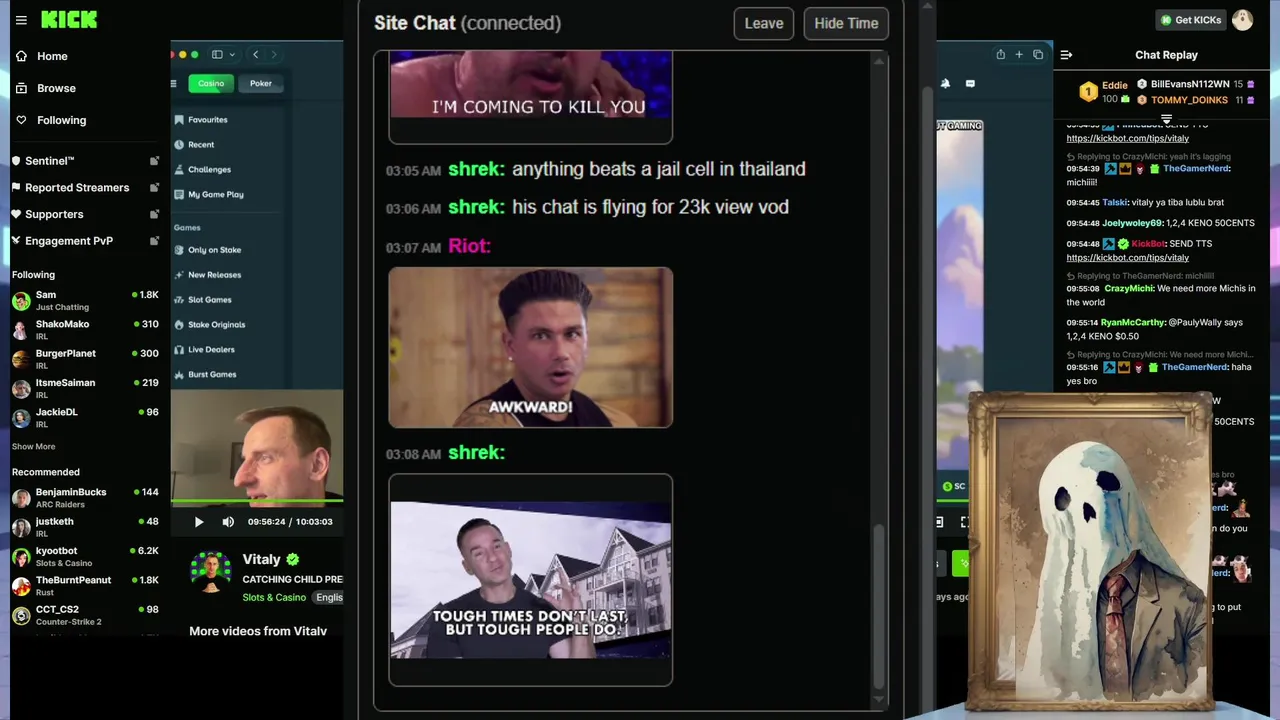
Task: Click the Reported Streamers flag icon
Action: click(16, 187)
